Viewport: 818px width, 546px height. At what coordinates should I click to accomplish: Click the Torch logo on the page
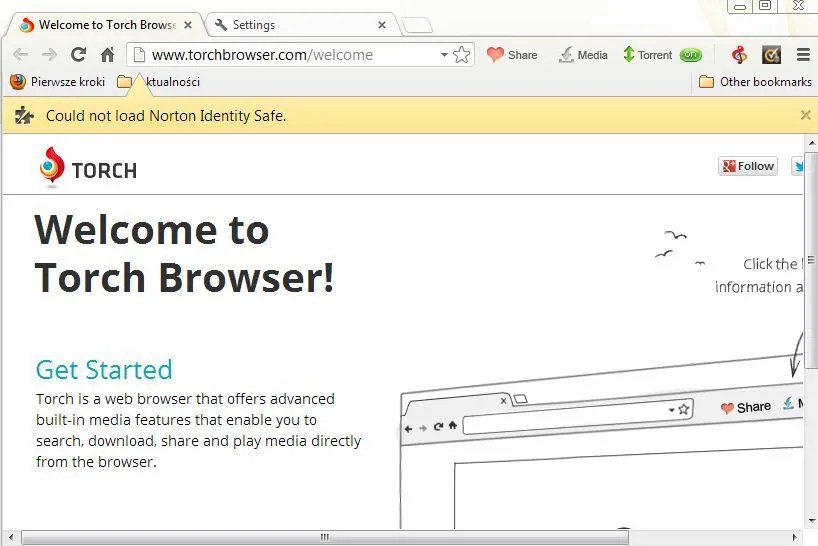click(x=88, y=167)
